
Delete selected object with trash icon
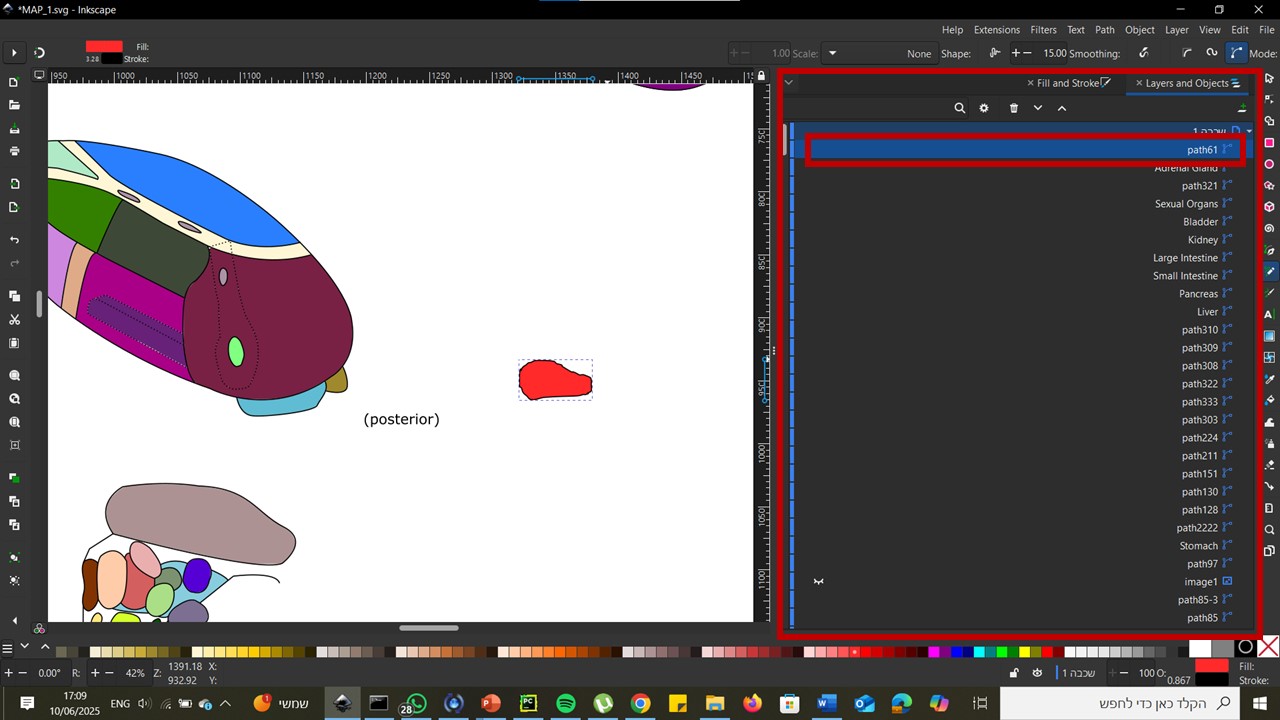coord(1013,108)
